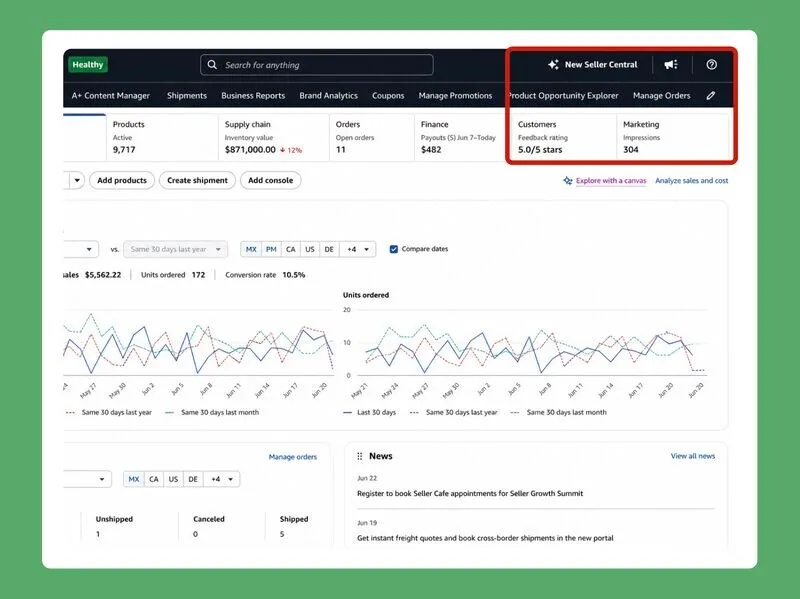Click the sparkle icon beside Explore with a canvas
Screen dimensions: 800x599
coord(567,181)
